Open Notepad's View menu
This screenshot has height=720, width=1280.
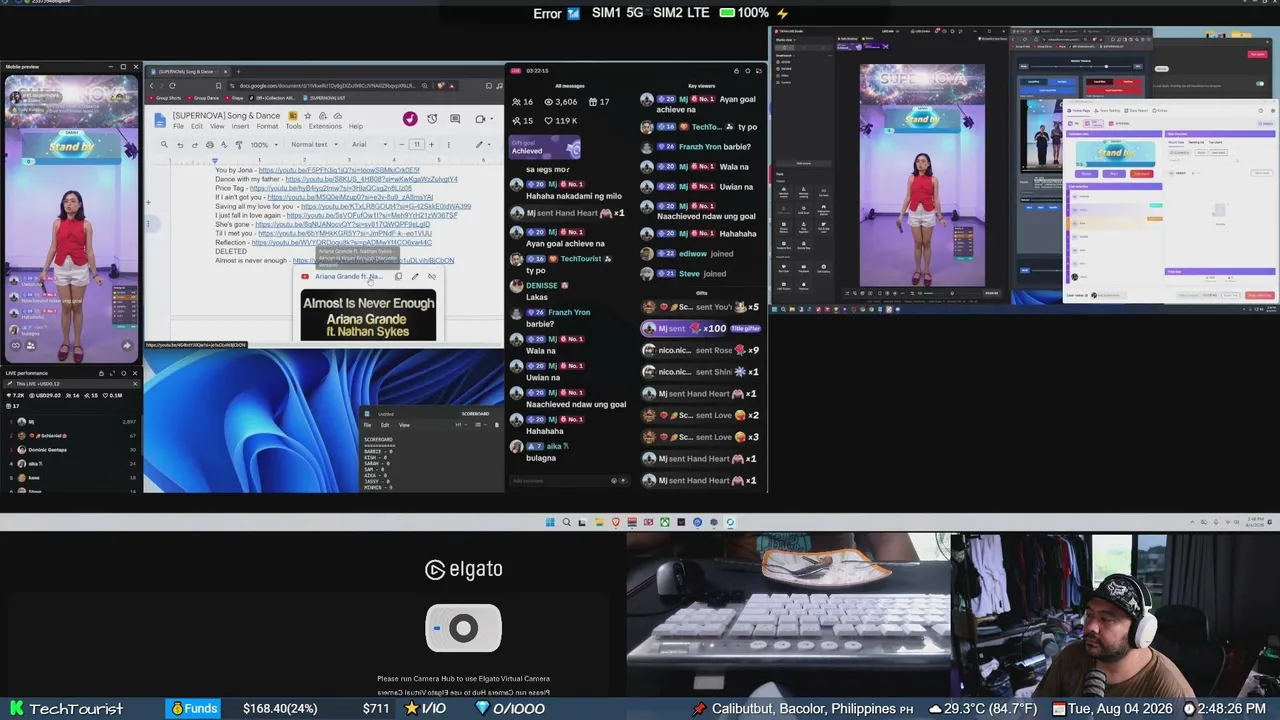pyautogui.click(x=404, y=425)
